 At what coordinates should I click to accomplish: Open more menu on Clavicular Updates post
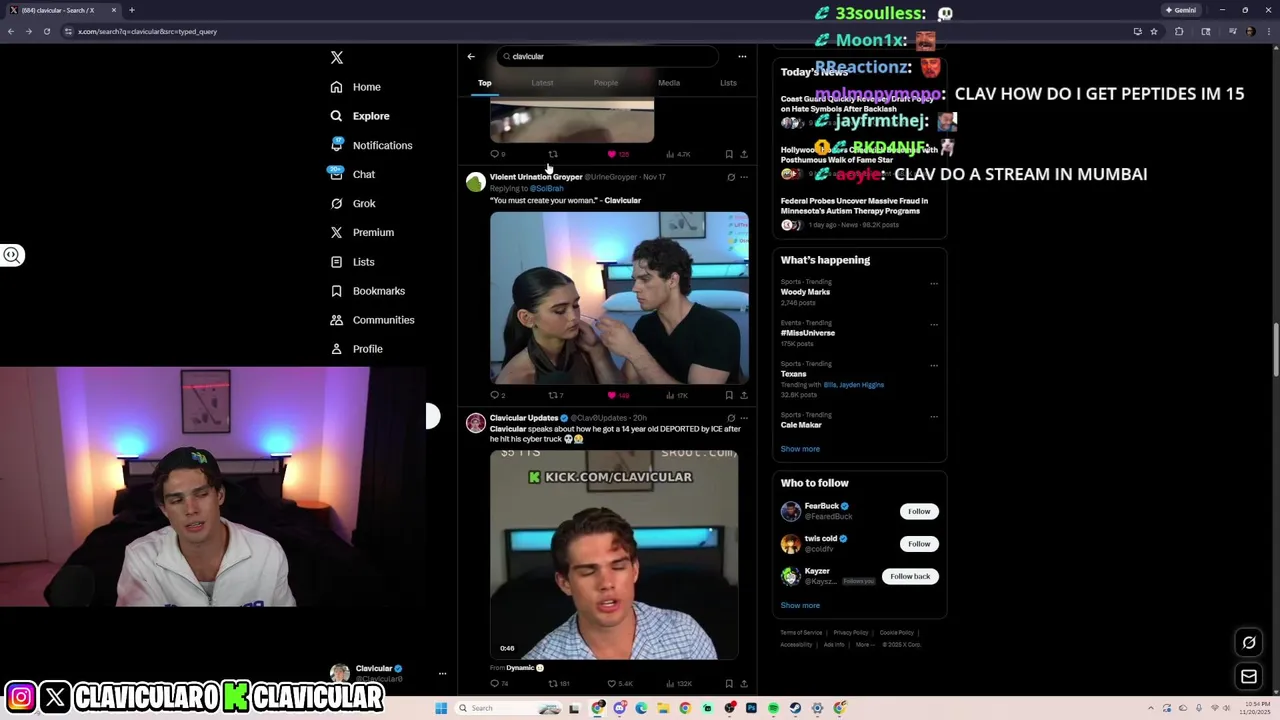tap(743, 418)
